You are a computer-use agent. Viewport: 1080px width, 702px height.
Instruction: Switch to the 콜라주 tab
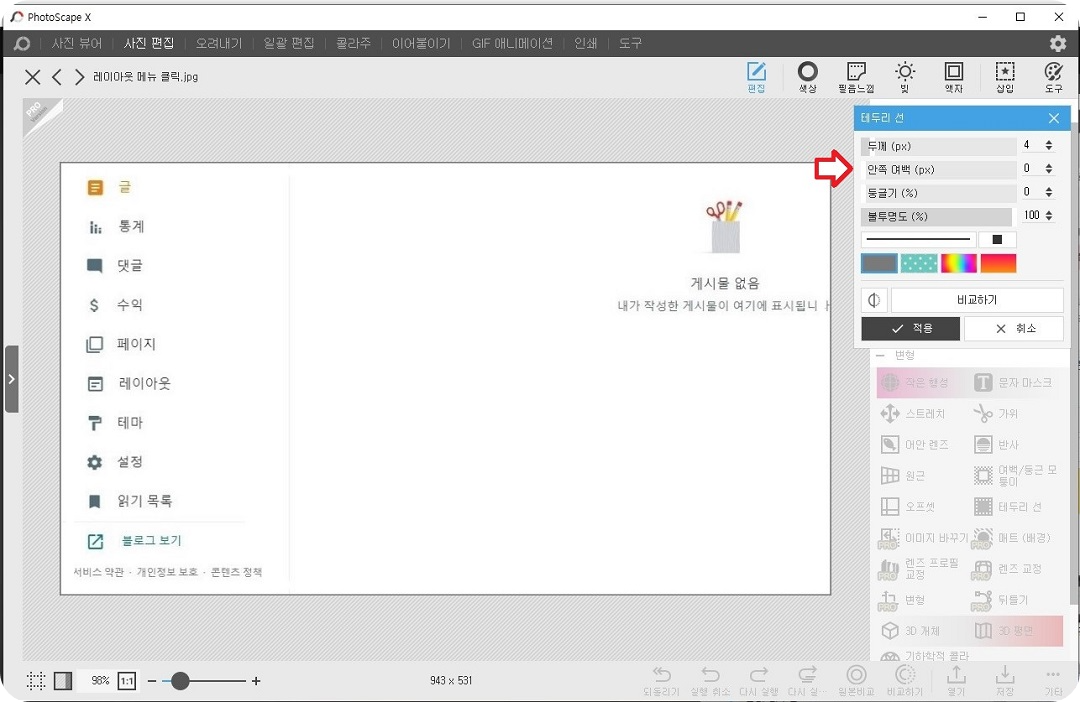(353, 43)
